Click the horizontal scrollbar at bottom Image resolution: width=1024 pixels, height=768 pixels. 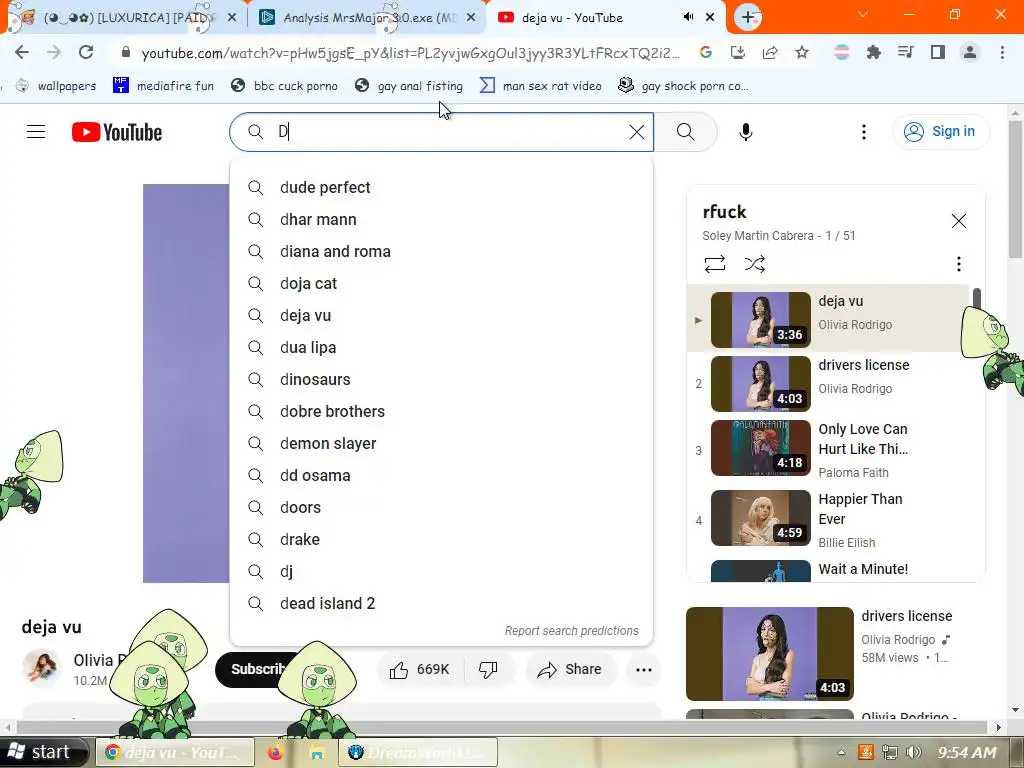502,728
